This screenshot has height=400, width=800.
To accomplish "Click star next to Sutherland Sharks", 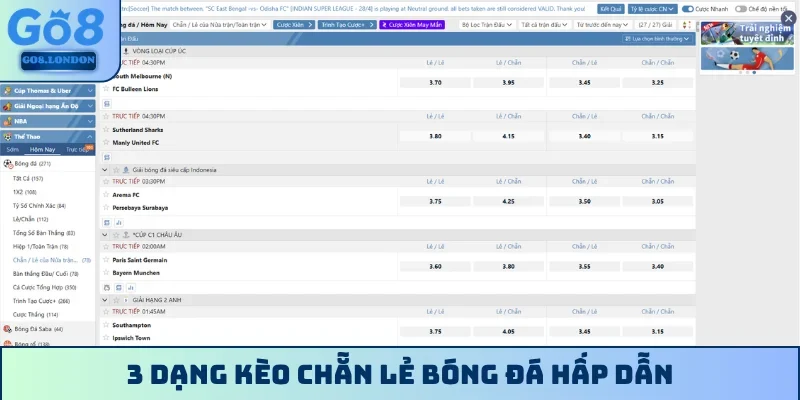I will 106,130.
